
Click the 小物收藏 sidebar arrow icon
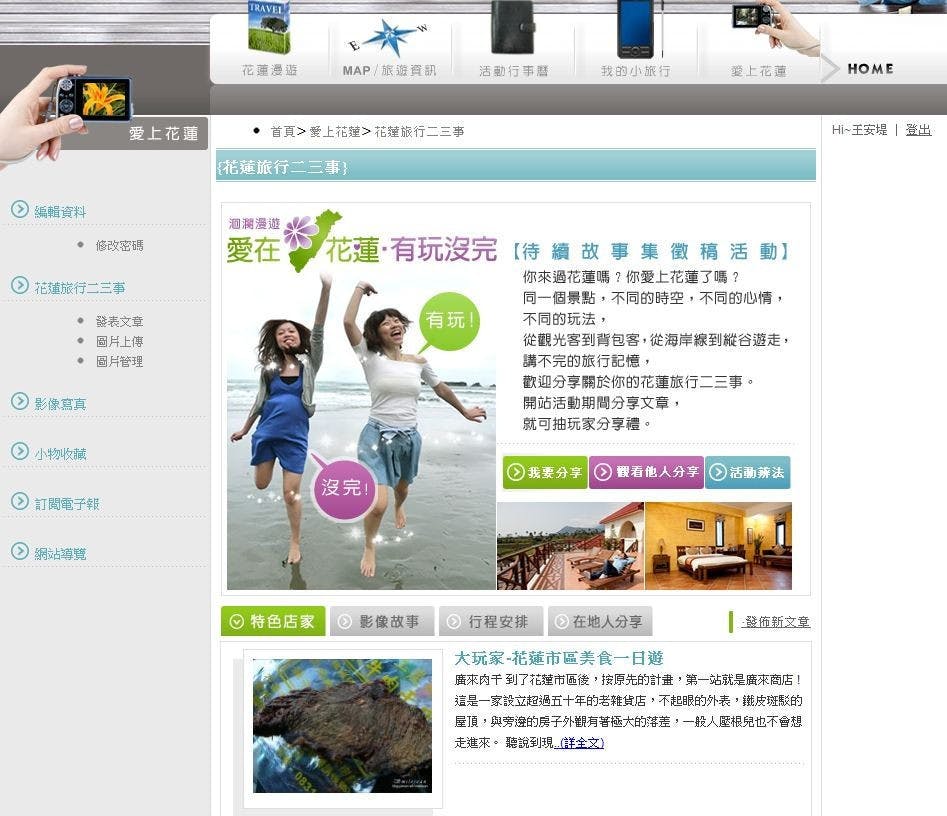click(19, 453)
